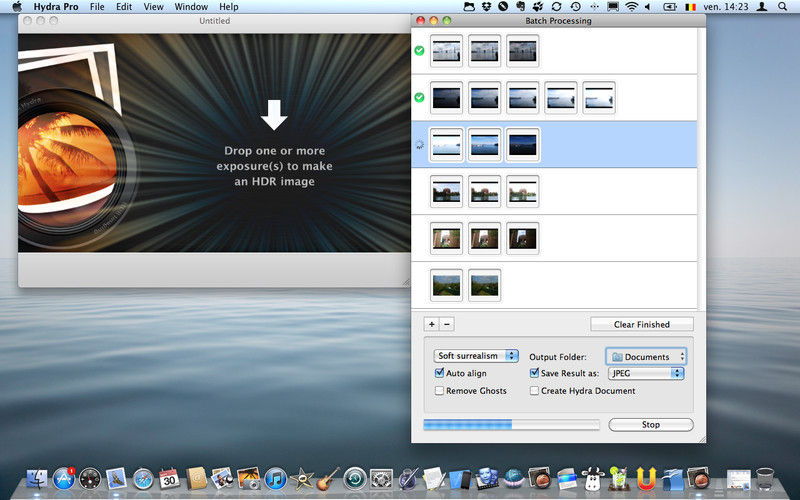Select the second thumbnail in fifth batch row

(484, 238)
